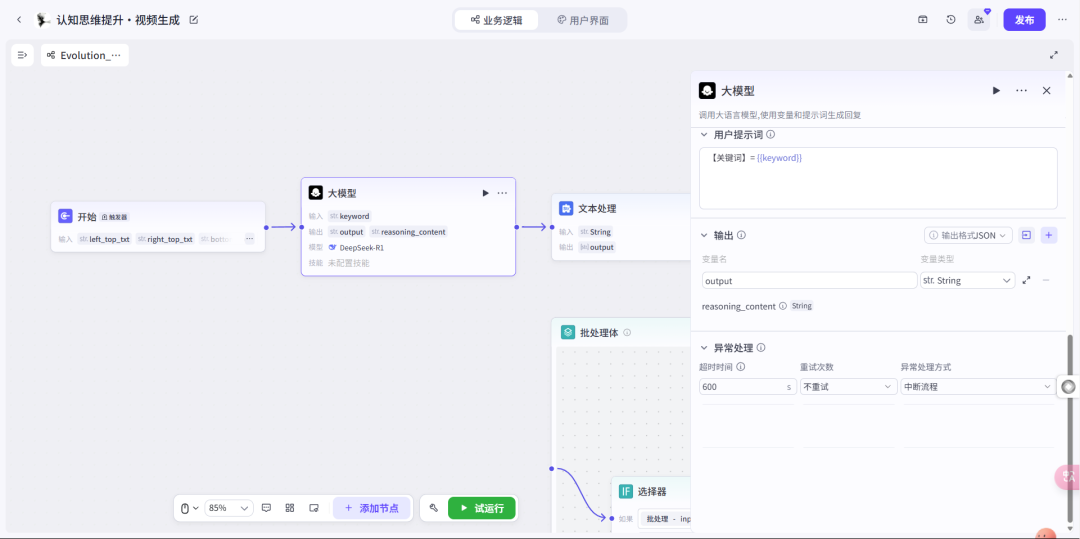Open the 输出格式JSON dropdown
Viewport: 1080px width, 539px height.
pyautogui.click(x=968, y=235)
